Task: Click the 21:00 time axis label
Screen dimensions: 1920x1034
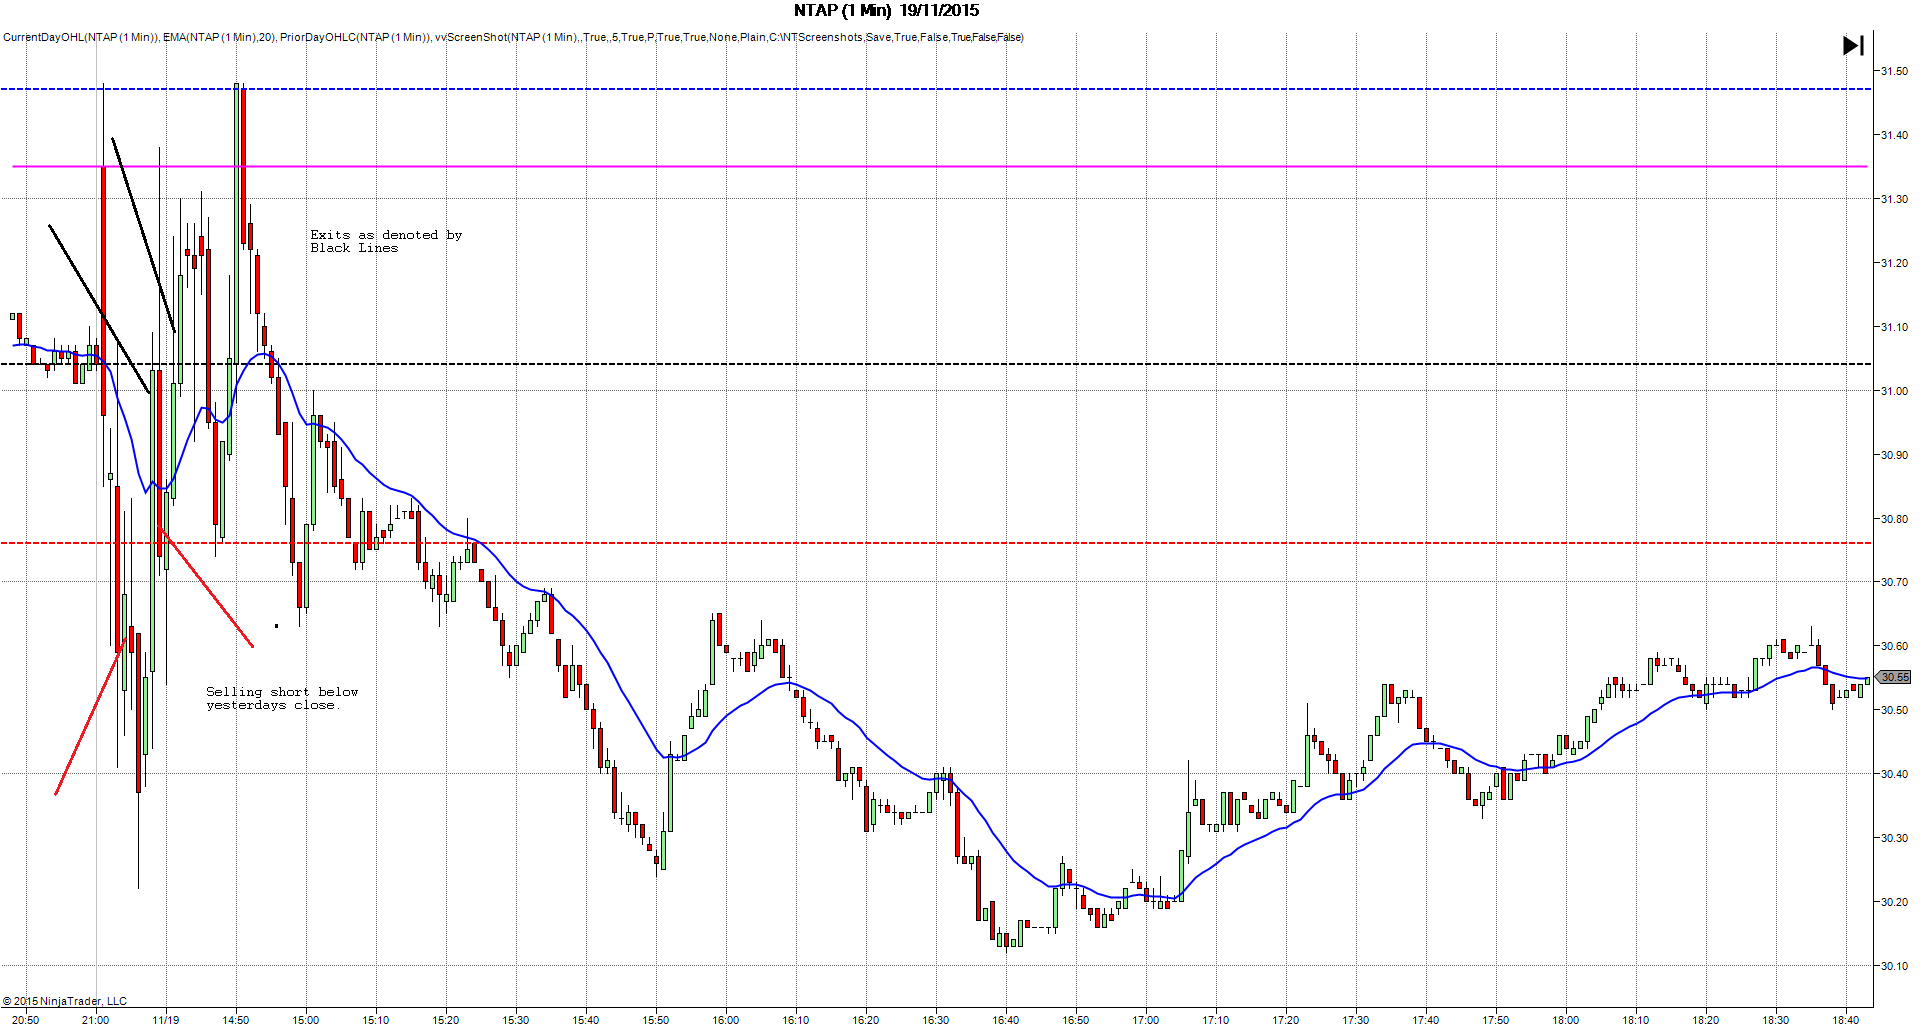Action: click(x=96, y=1020)
